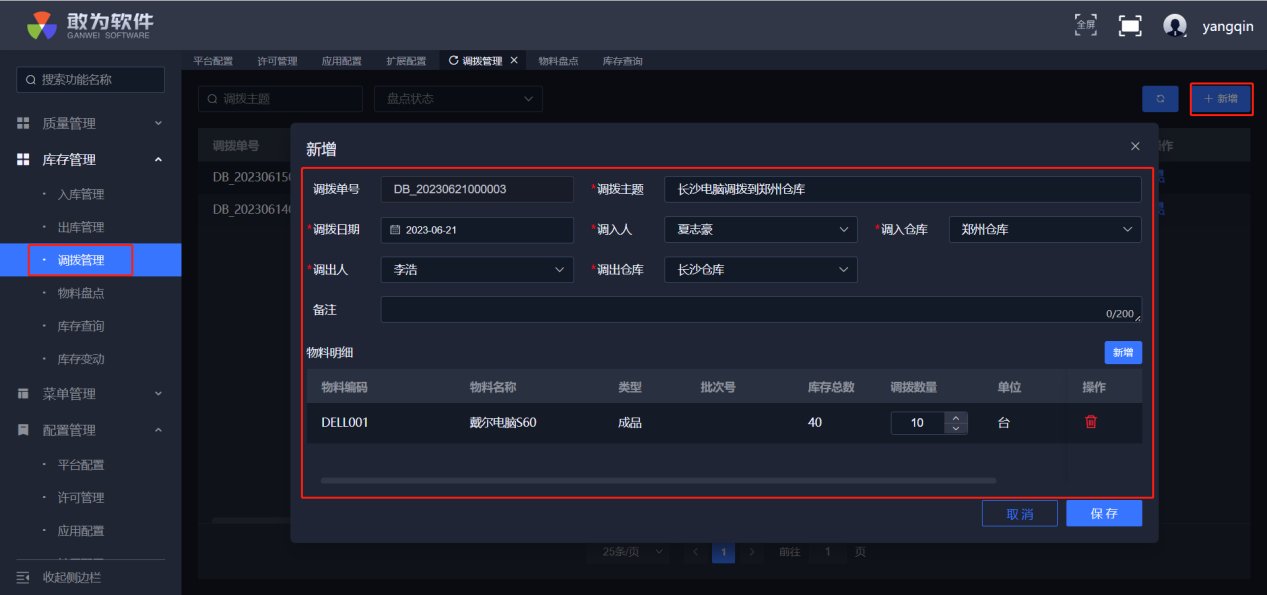Screen dimensions: 1267x595
Task: Click the 收起侧边栏 collapse icon
Action: point(23,577)
